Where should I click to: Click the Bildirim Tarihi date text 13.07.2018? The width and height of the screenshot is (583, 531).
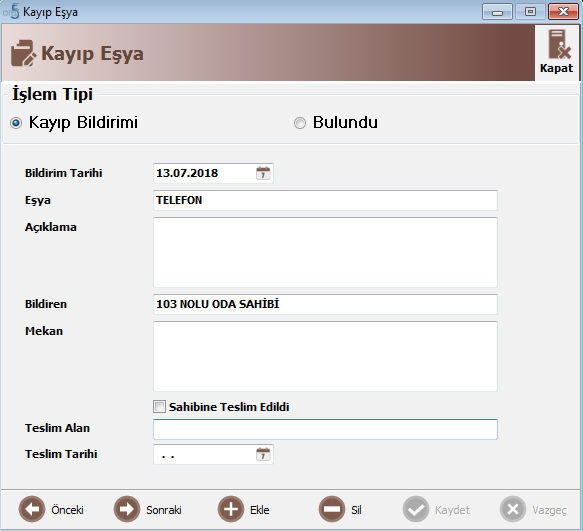click(x=187, y=173)
